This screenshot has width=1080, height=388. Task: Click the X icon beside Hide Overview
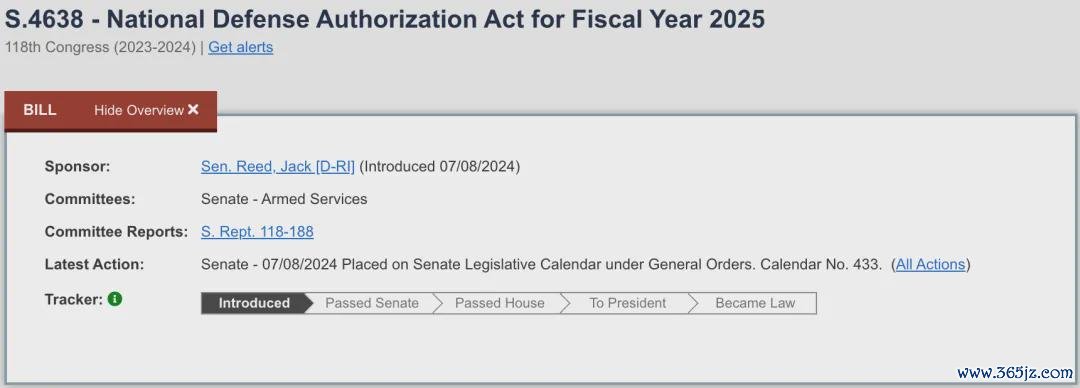(x=193, y=110)
